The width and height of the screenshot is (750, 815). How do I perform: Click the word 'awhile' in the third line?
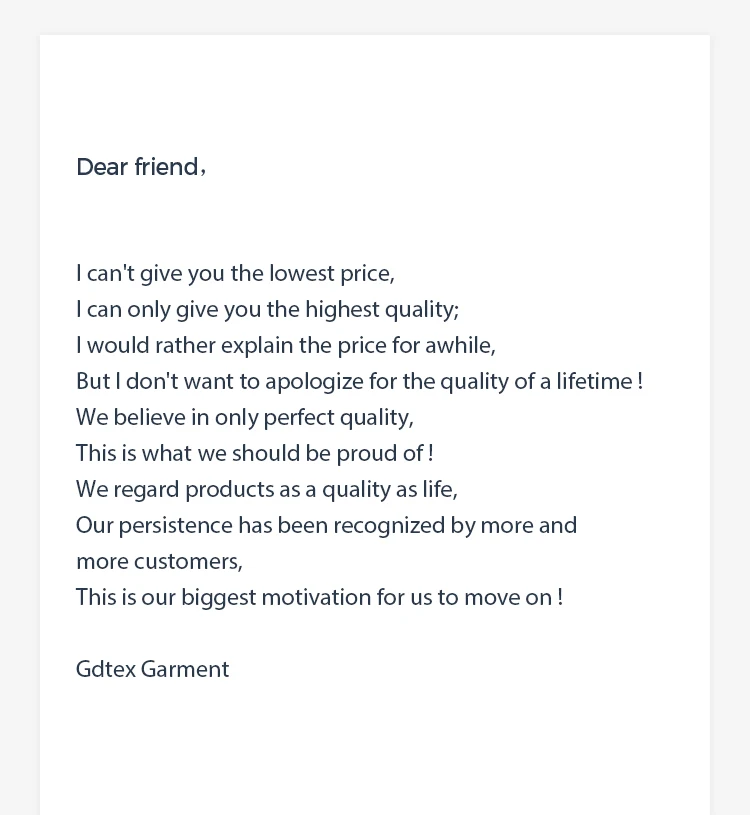(459, 346)
